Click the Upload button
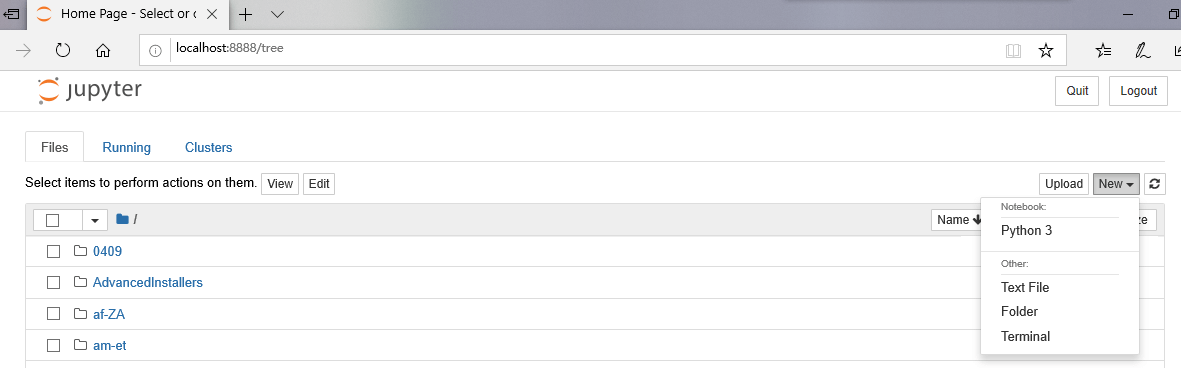 1064,184
